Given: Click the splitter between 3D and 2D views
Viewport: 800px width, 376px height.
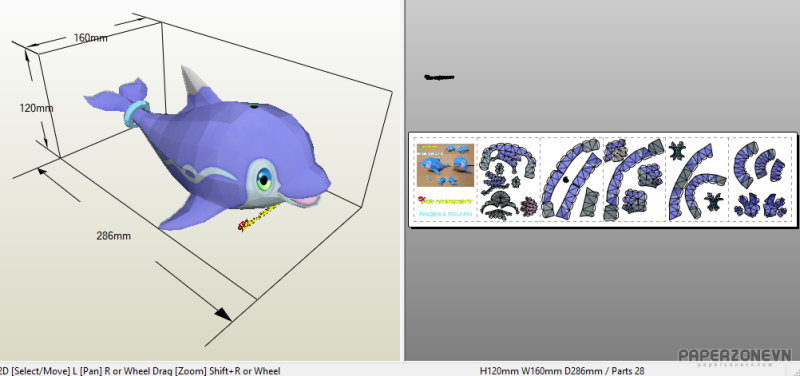Looking at the screenshot, I should click(x=403, y=181).
